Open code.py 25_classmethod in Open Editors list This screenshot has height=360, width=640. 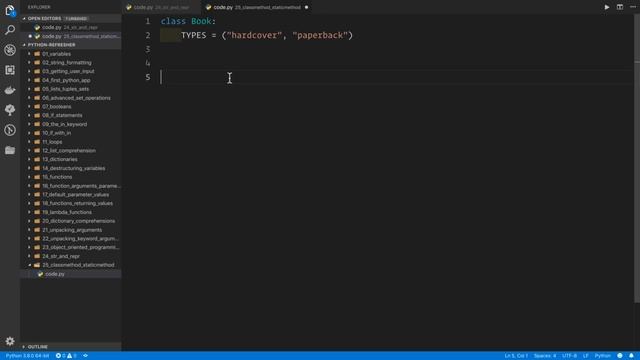(70, 36)
